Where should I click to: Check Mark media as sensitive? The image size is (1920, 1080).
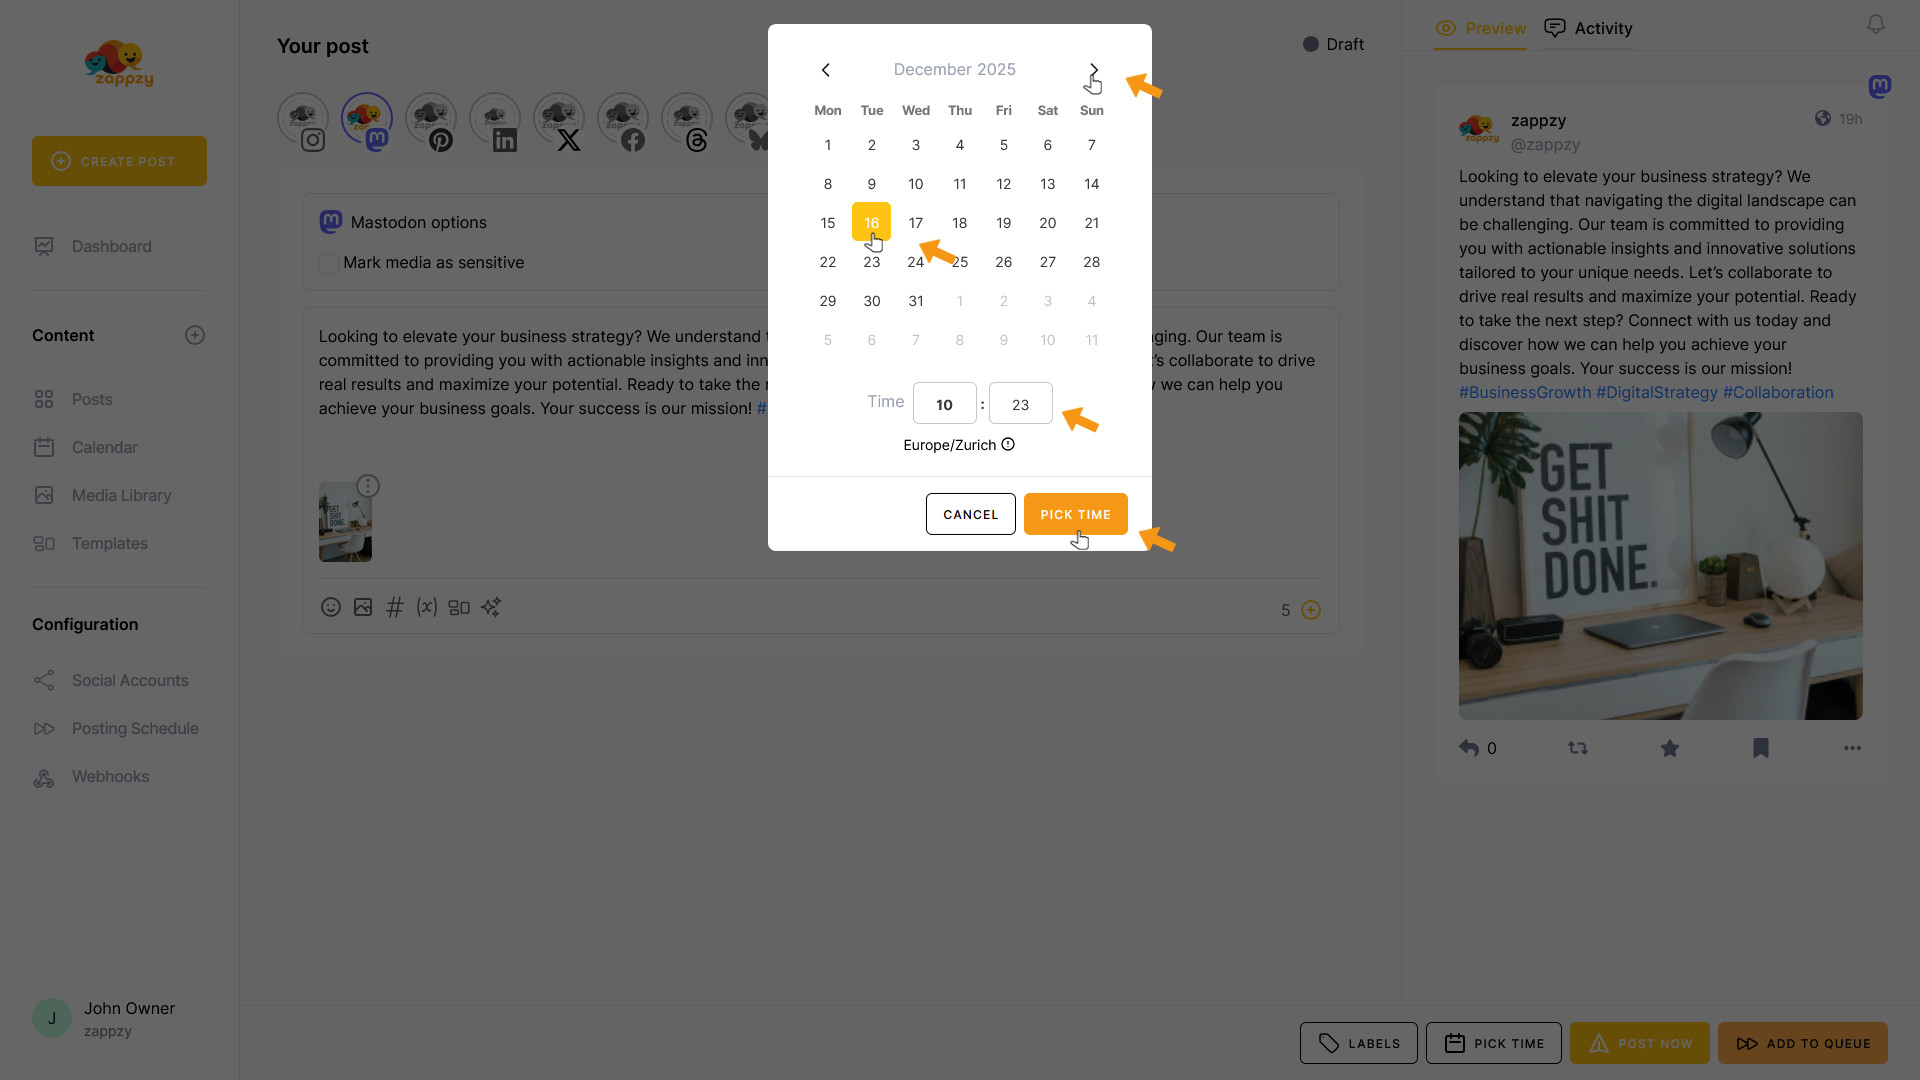[329, 263]
